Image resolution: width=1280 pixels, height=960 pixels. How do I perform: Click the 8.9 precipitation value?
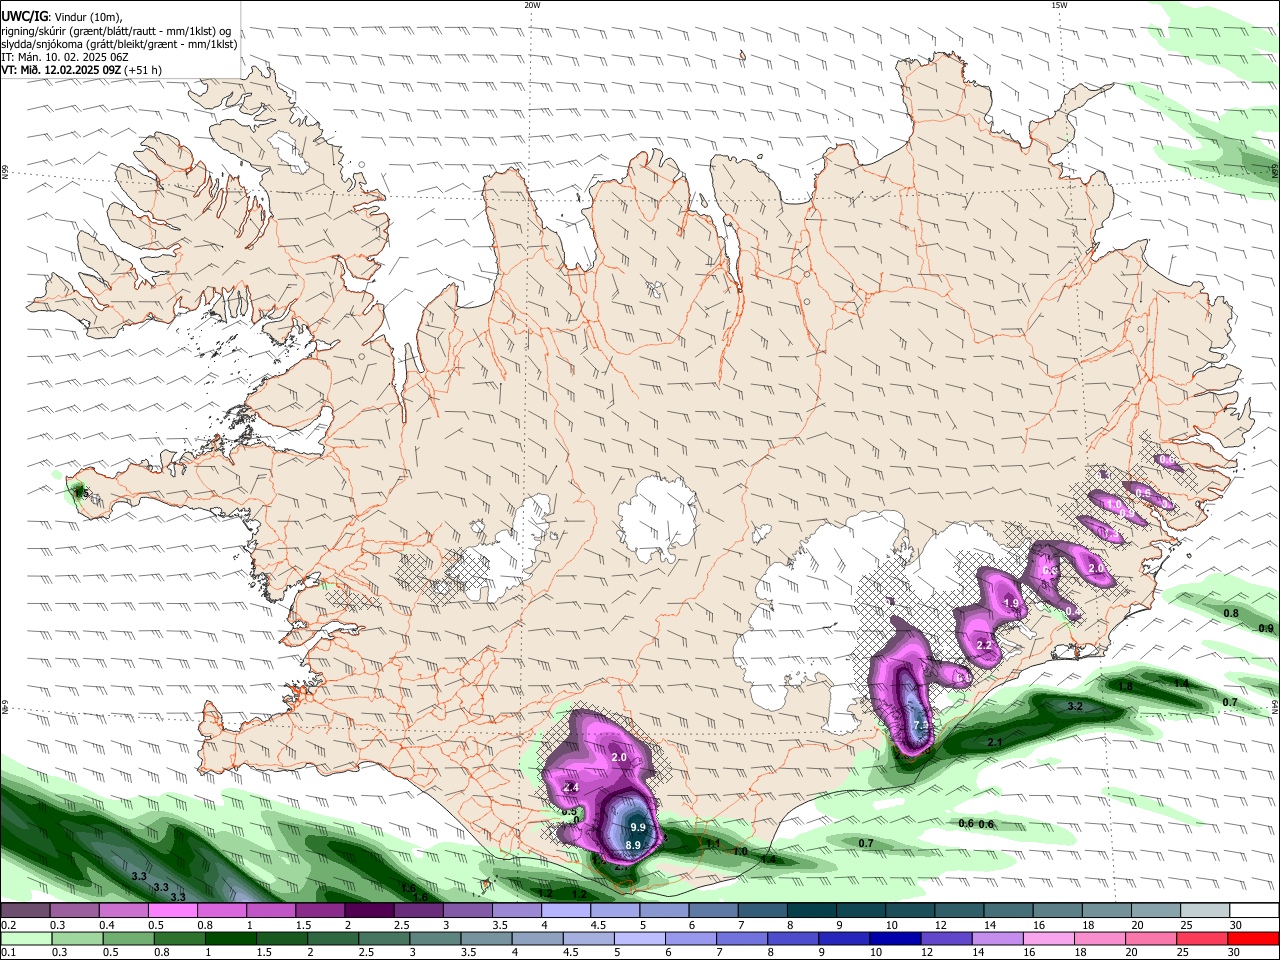tap(633, 846)
